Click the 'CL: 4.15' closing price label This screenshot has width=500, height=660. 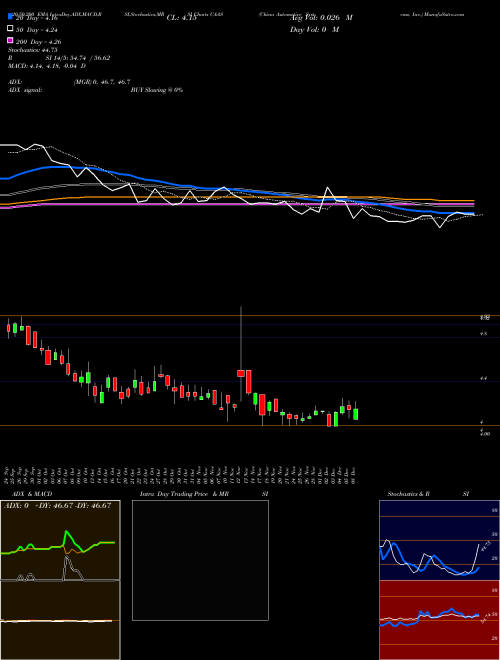click(x=182, y=18)
